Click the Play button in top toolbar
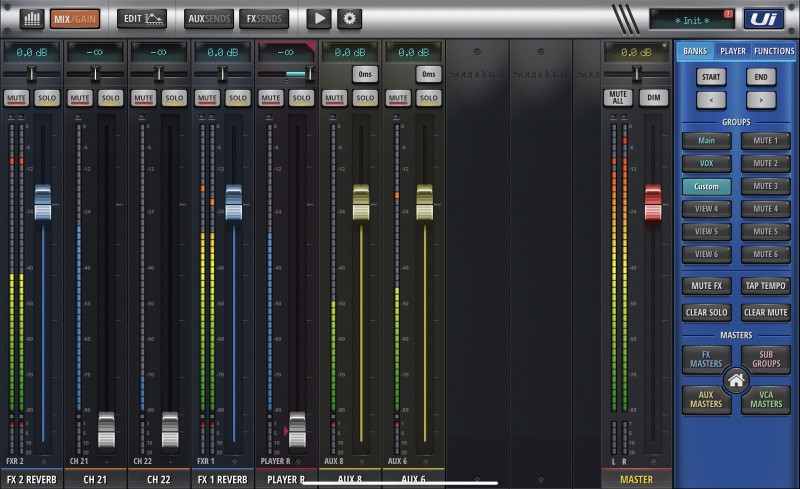The width and height of the screenshot is (800, 489). [x=319, y=18]
